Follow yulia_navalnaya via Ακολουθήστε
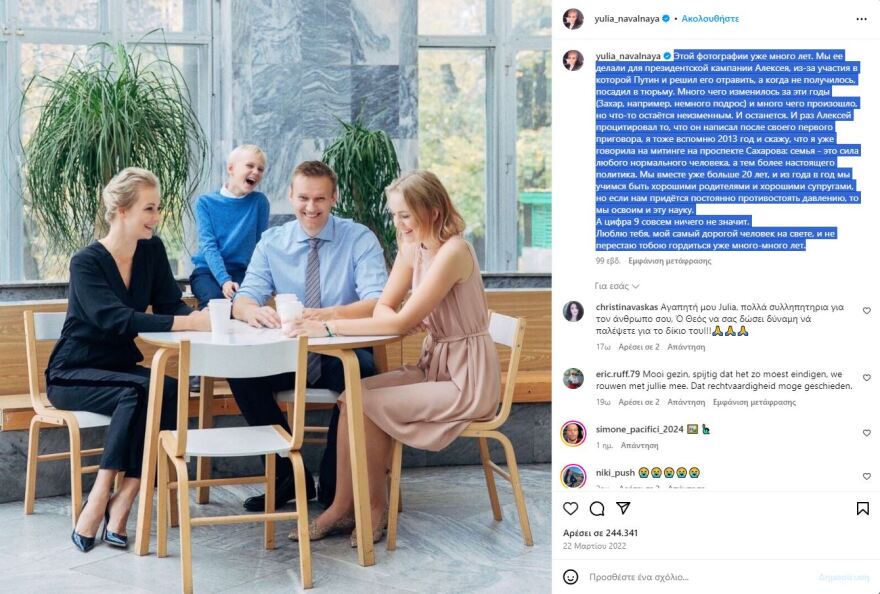The width and height of the screenshot is (880, 594). [710, 19]
